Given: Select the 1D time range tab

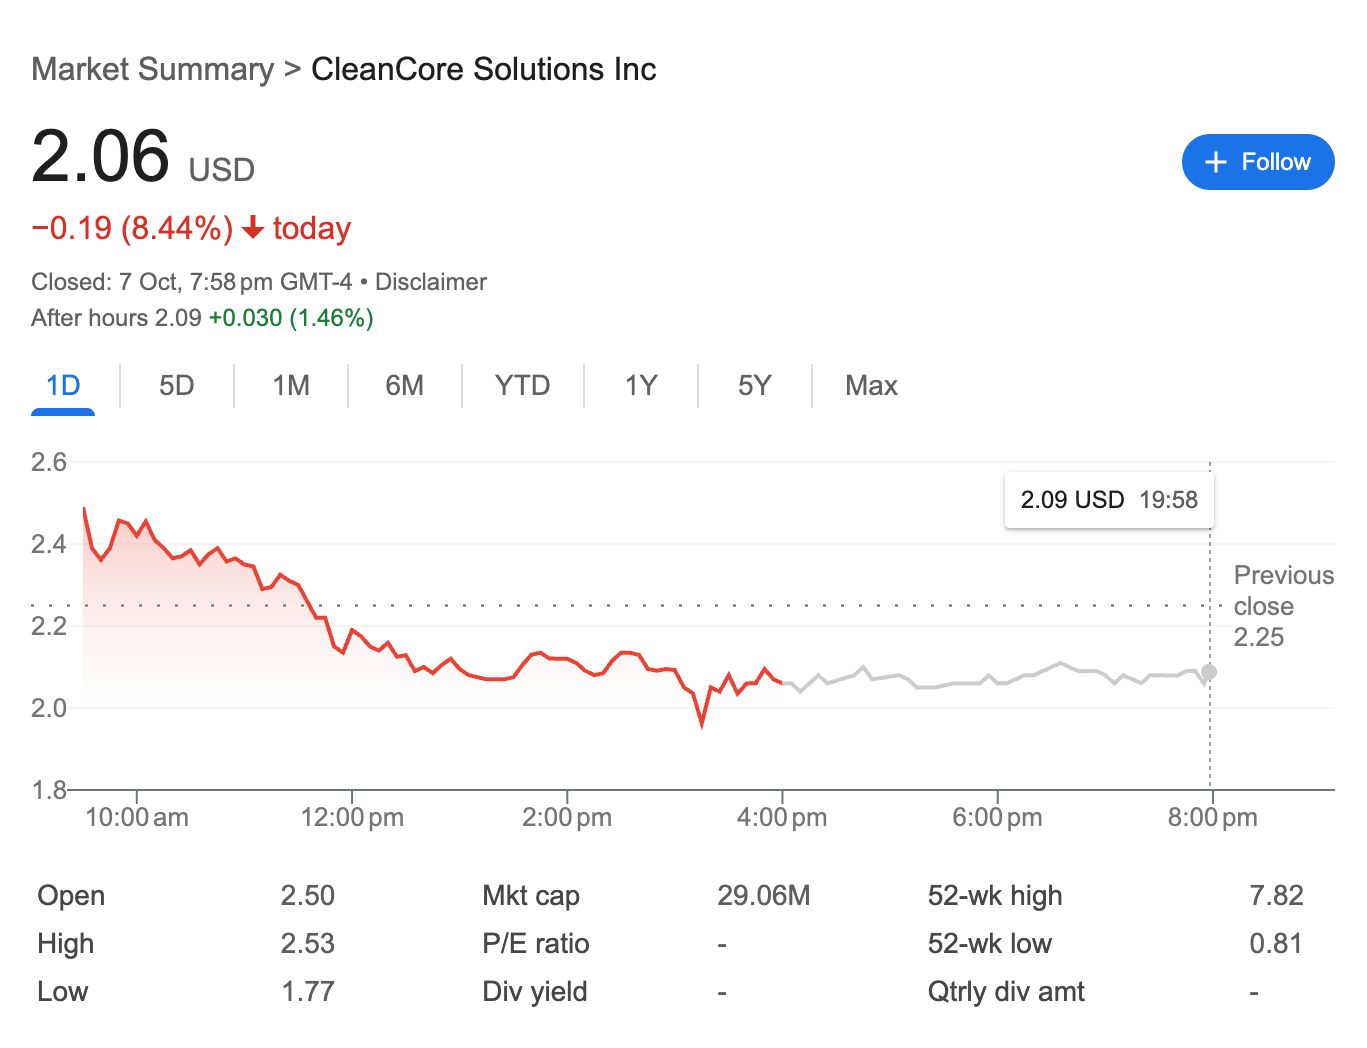Looking at the screenshot, I should 63,386.
